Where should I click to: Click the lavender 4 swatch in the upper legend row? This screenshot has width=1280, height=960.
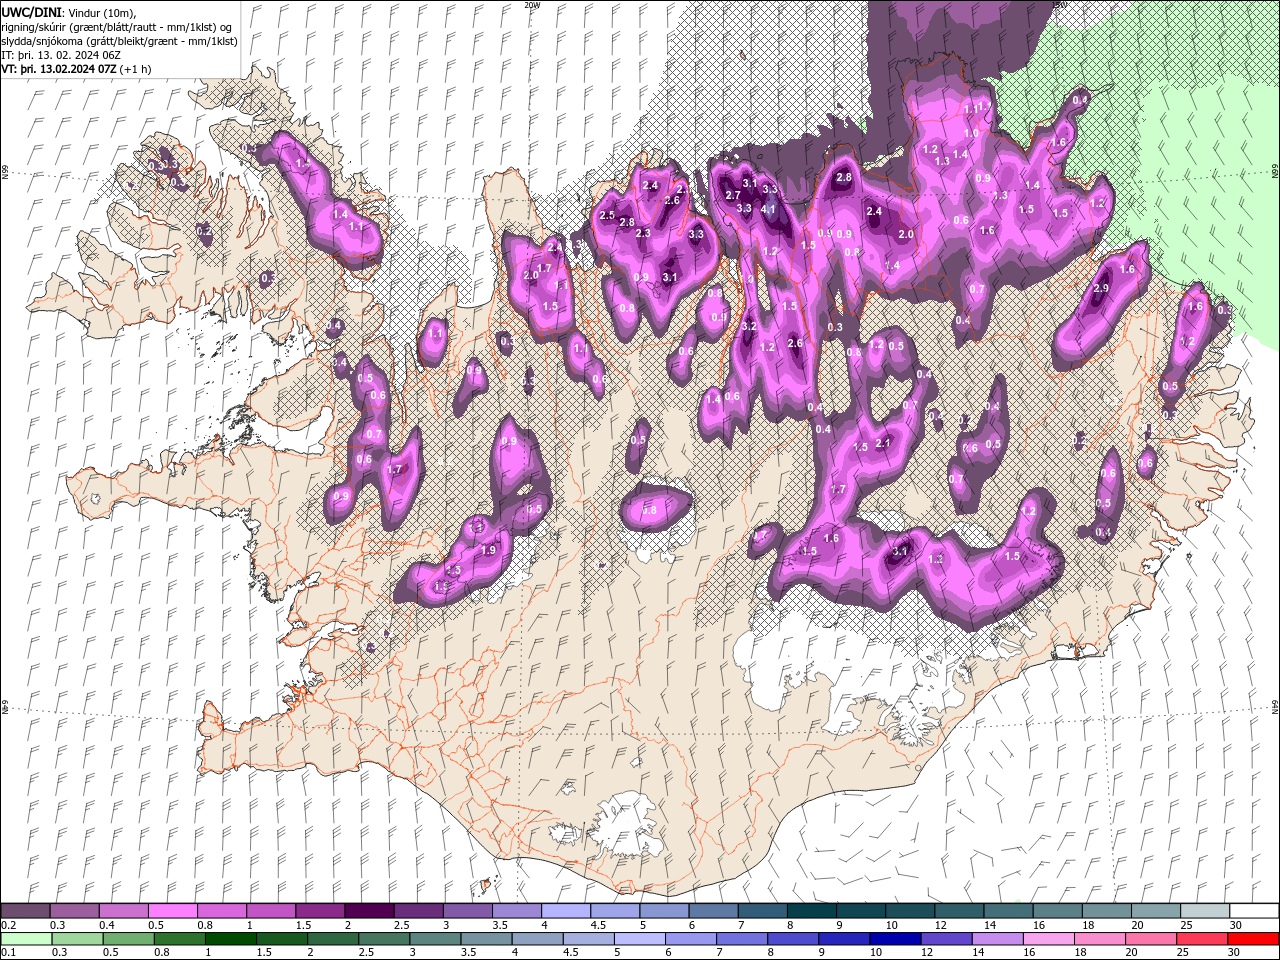[x=566, y=911]
